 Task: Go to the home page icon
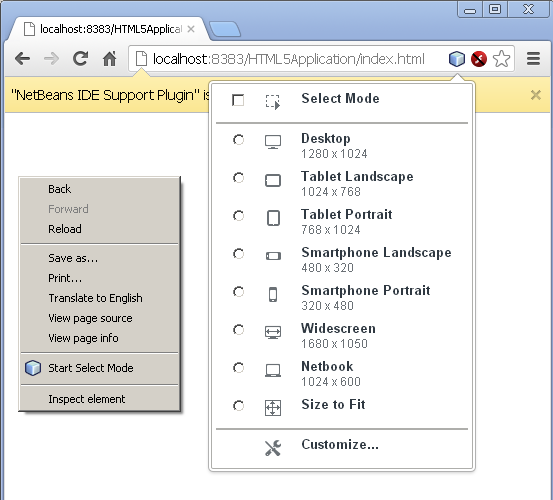[x=110, y=59]
